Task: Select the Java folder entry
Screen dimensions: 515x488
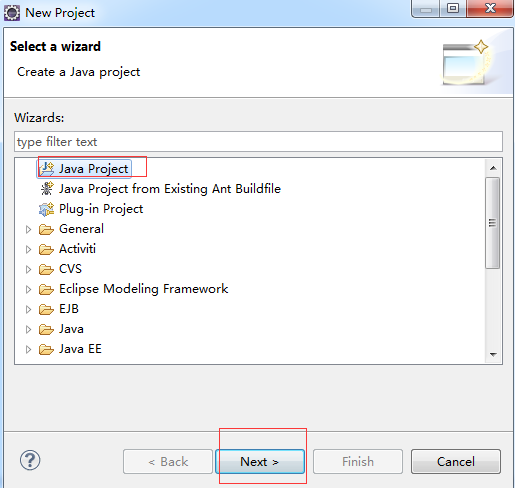Action: point(71,329)
